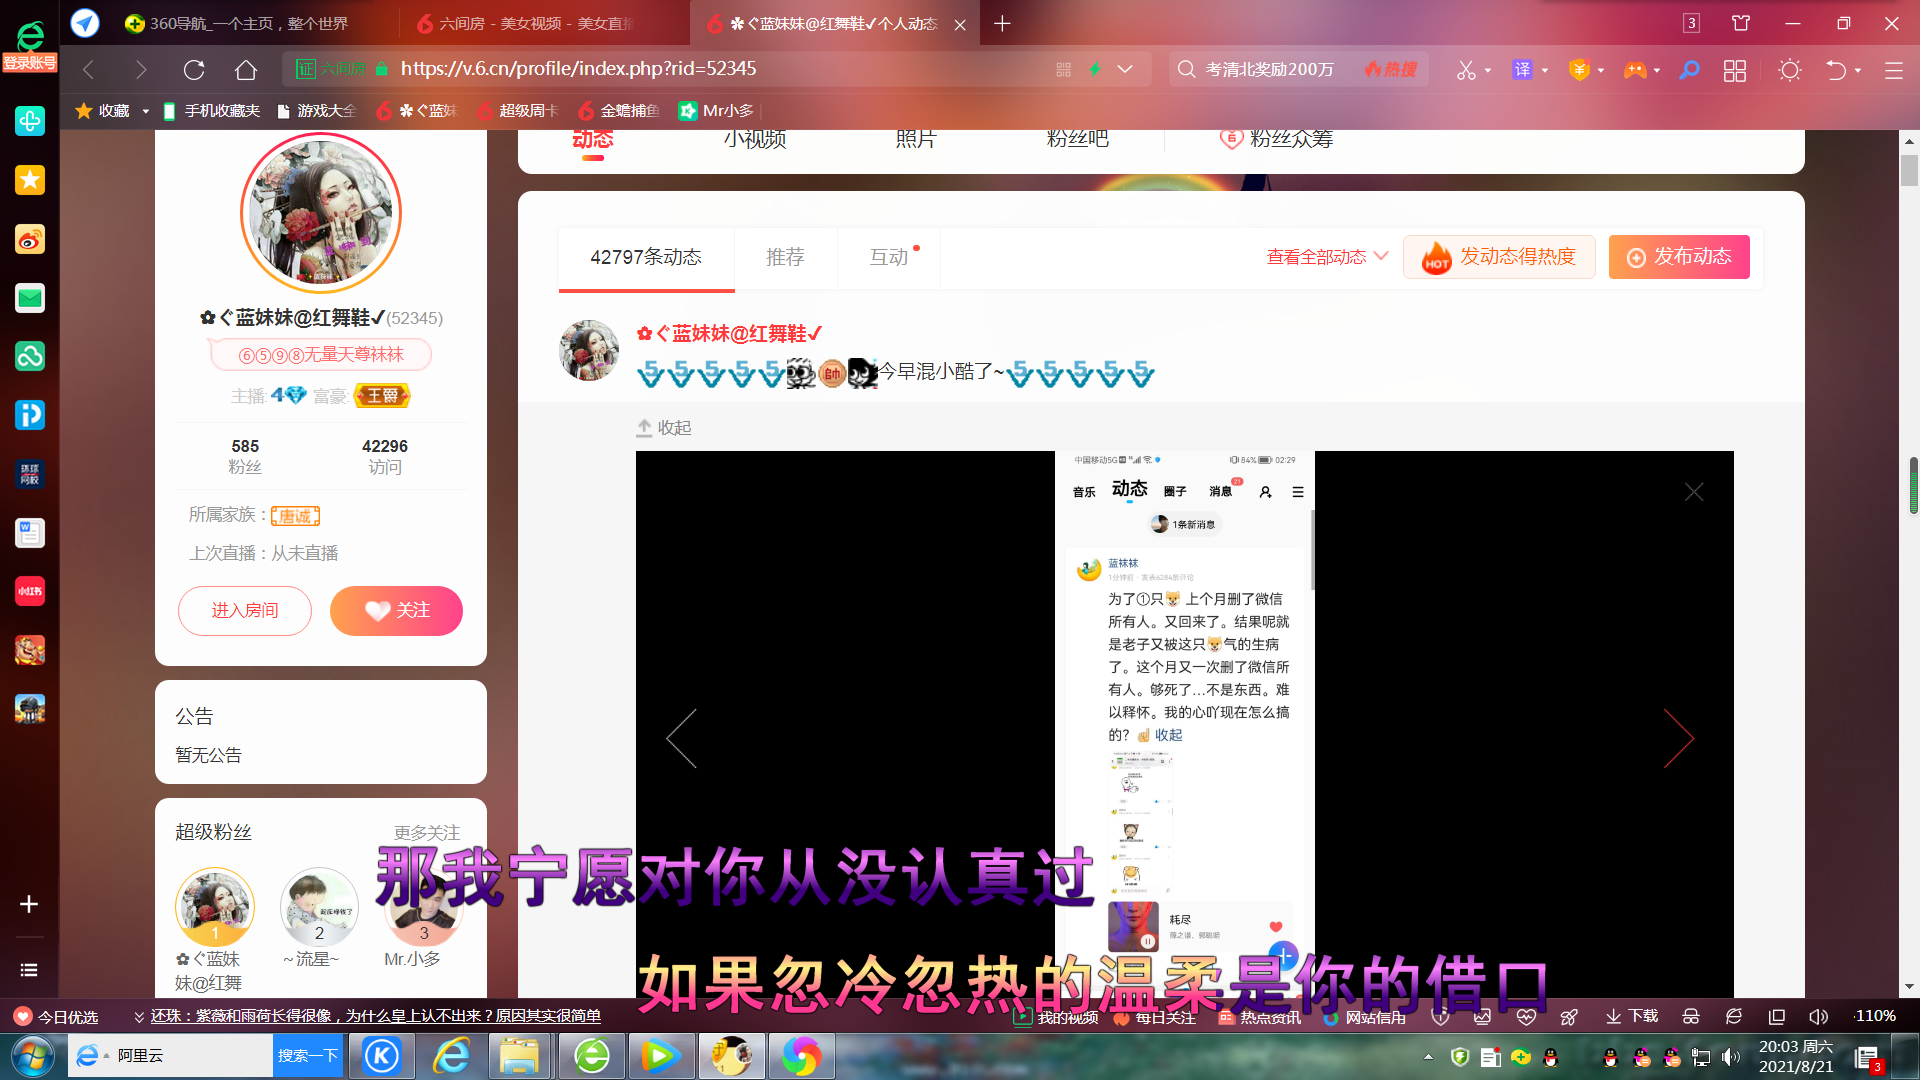Viewport: 1920px width, 1080px height.
Task: Open the Word document sidebar icon
Action: (29, 533)
